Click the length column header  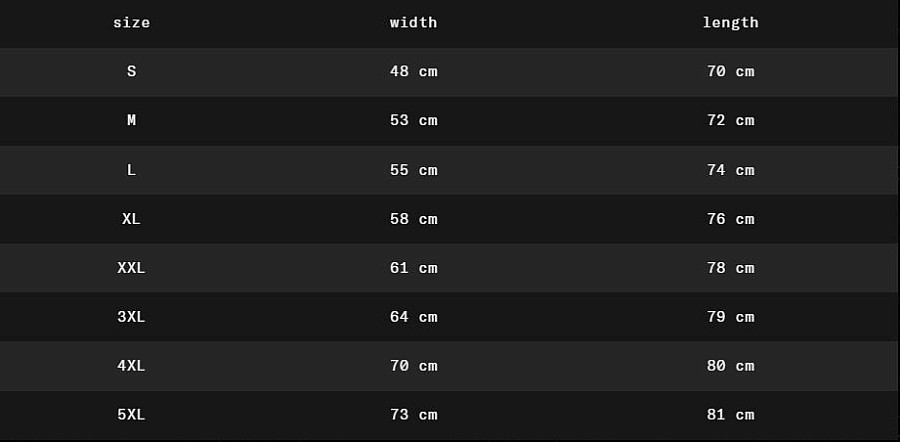pyautogui.click(x=730, y=22)
